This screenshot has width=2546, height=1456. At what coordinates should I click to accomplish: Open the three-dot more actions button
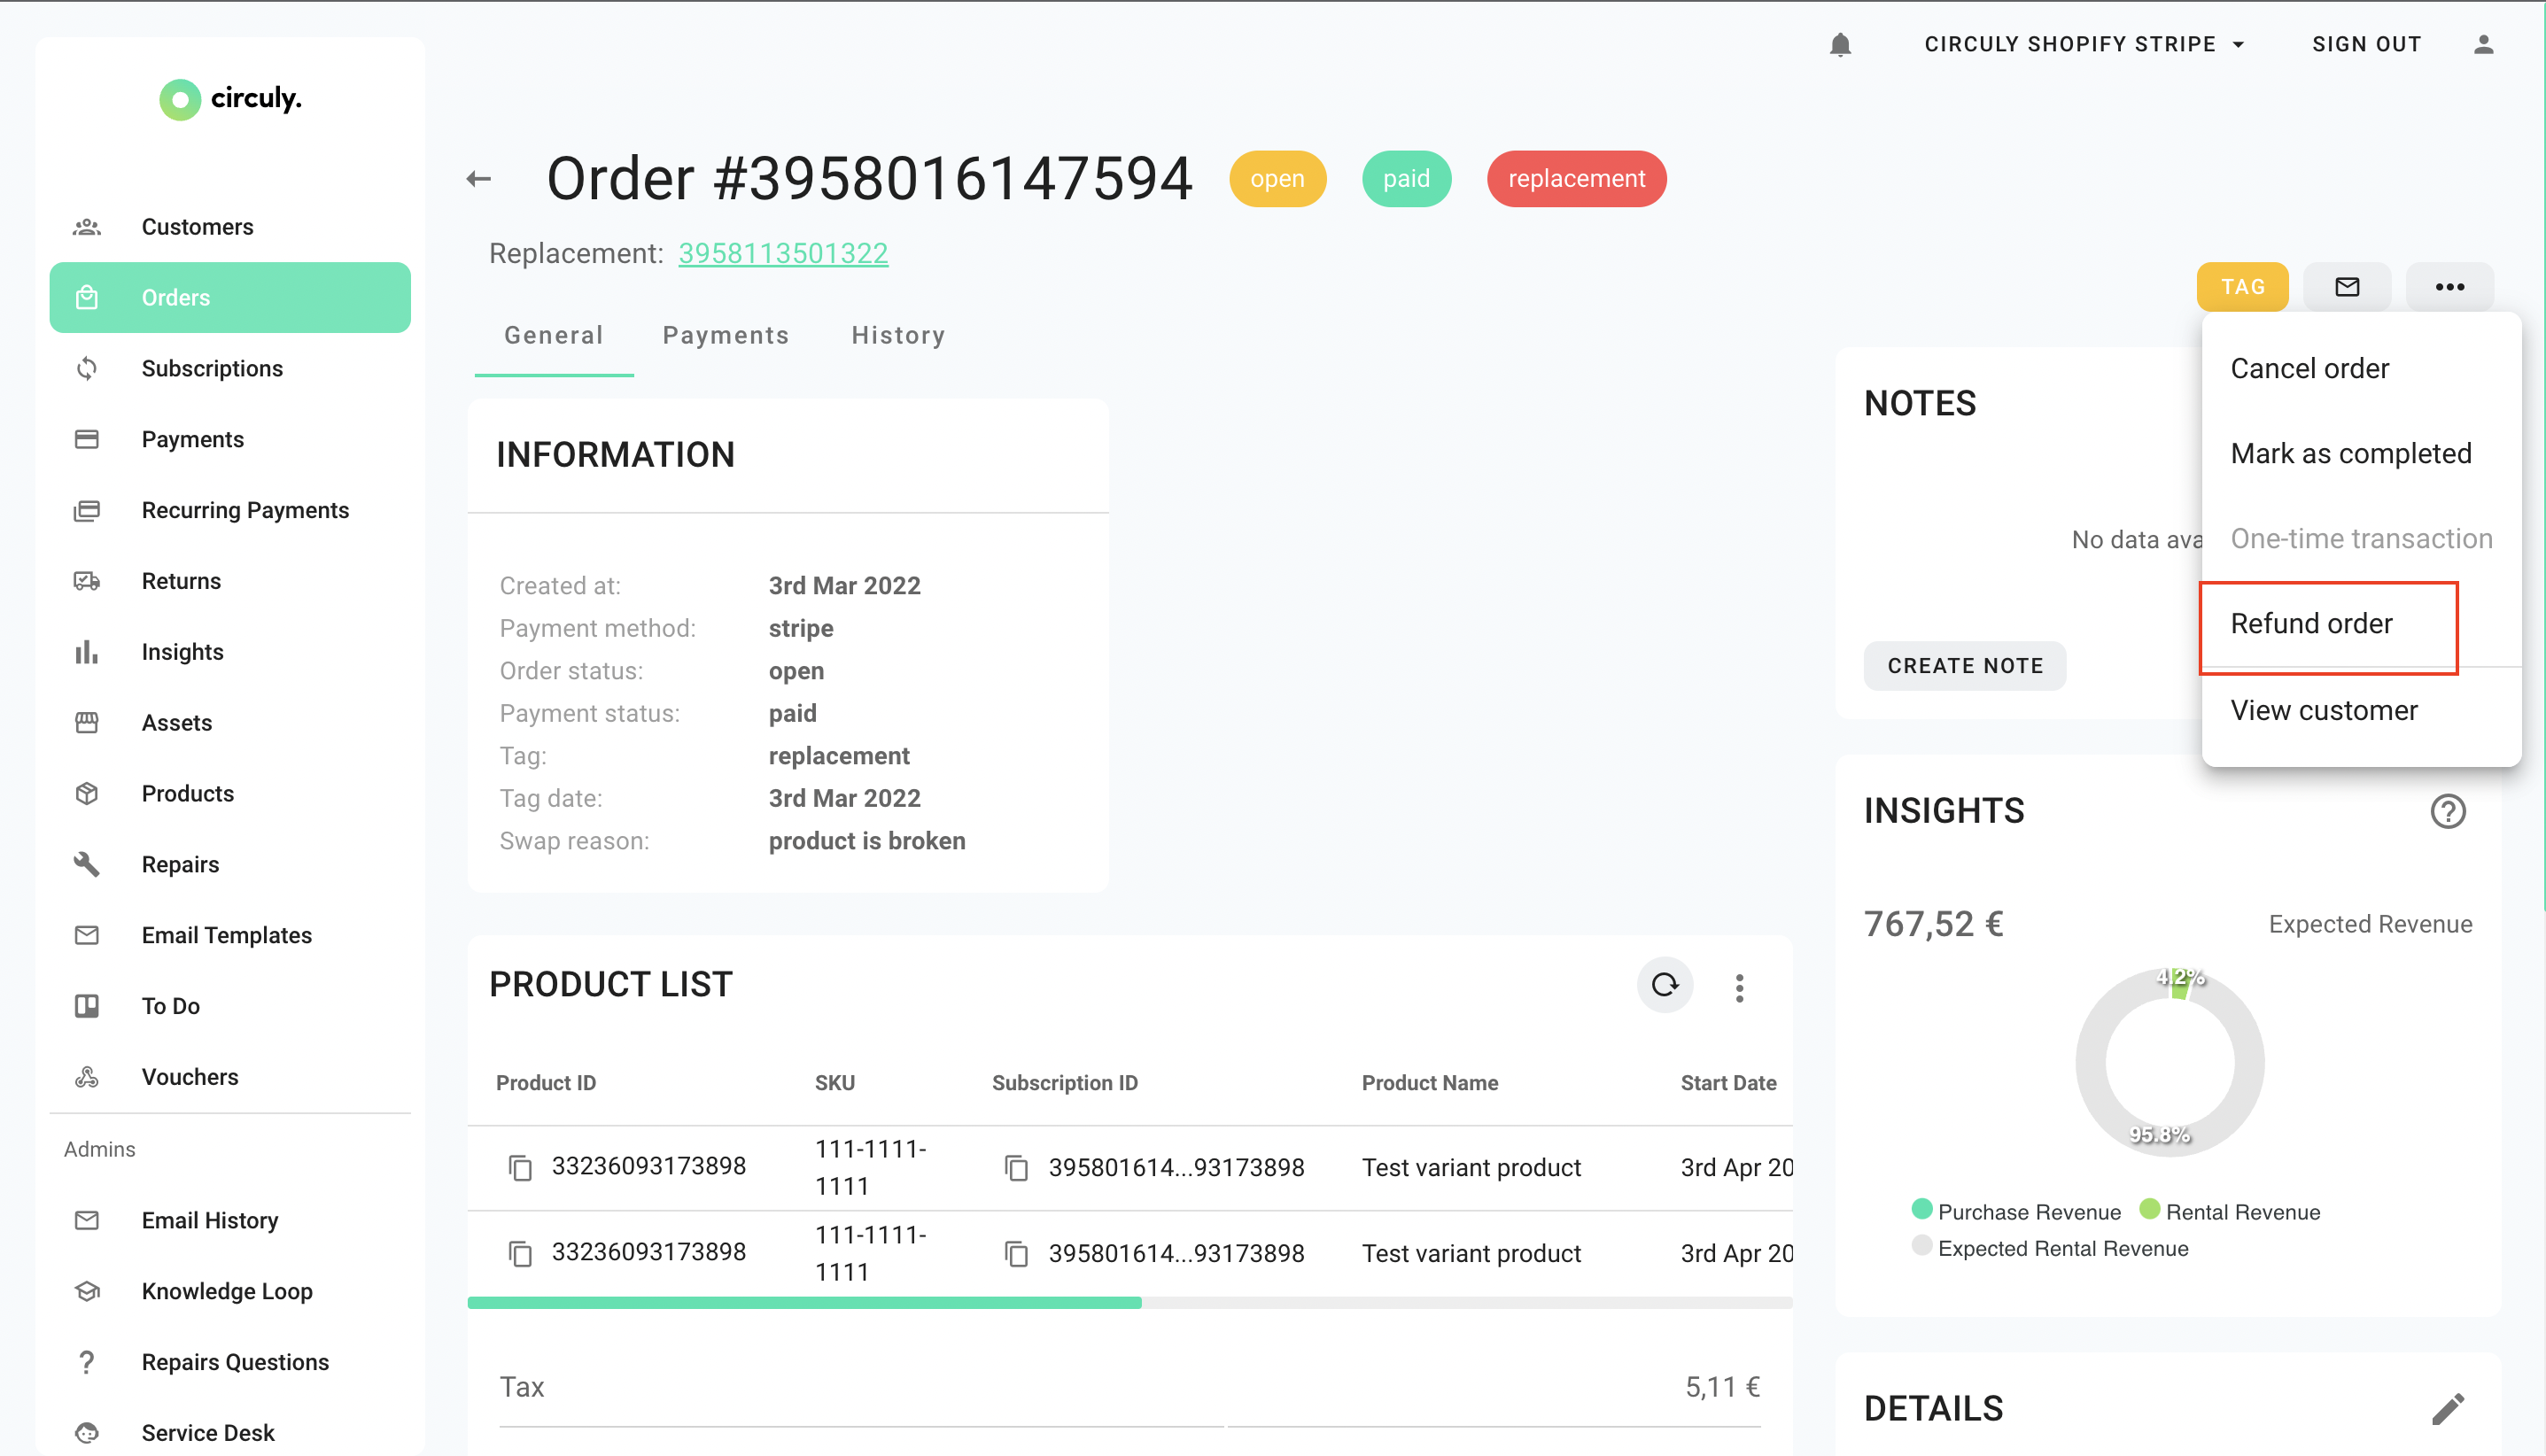[x=2449, y=287]
